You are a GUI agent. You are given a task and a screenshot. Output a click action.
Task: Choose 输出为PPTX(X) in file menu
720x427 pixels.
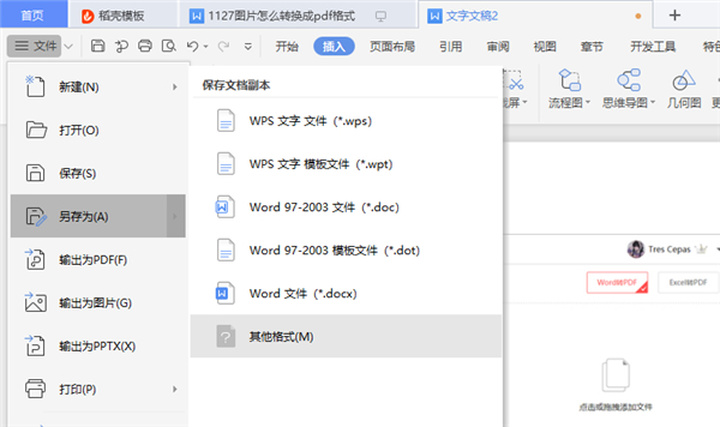(98, 346)
